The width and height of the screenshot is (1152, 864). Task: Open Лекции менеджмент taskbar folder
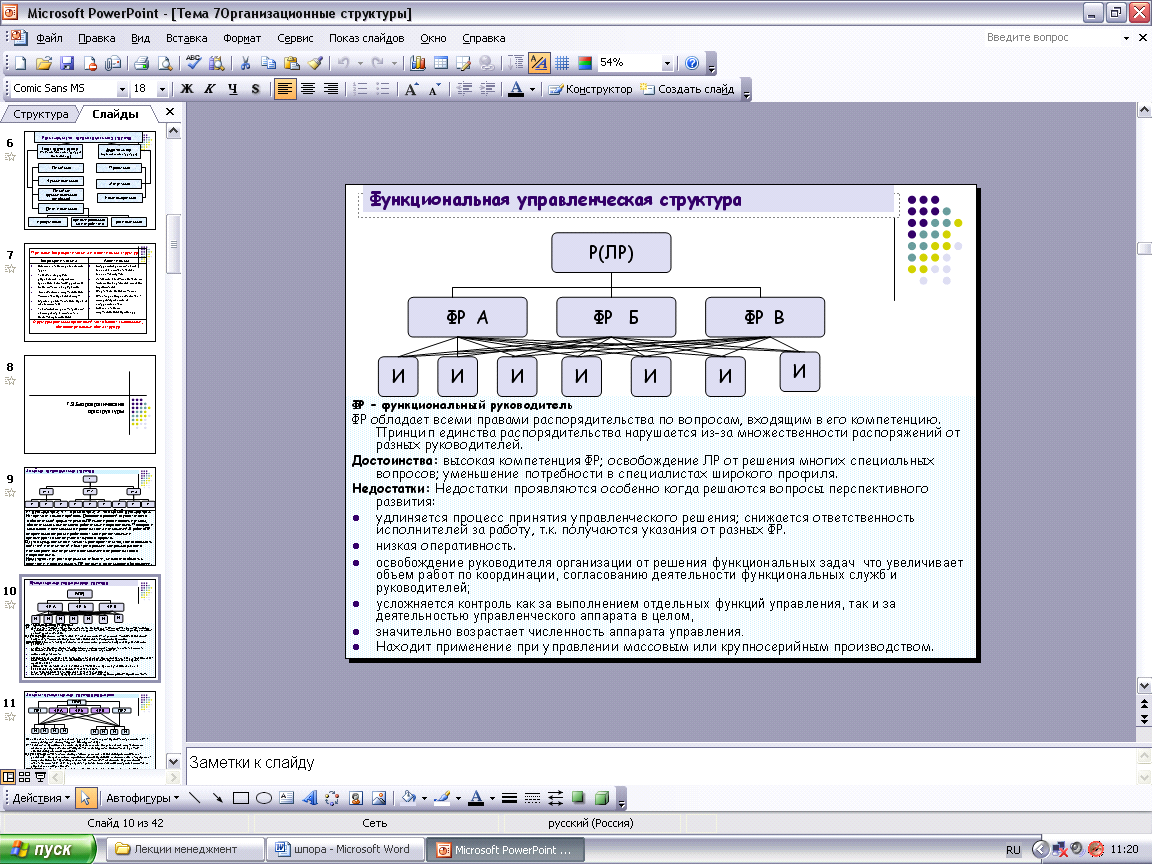click(x=186, y=849)
